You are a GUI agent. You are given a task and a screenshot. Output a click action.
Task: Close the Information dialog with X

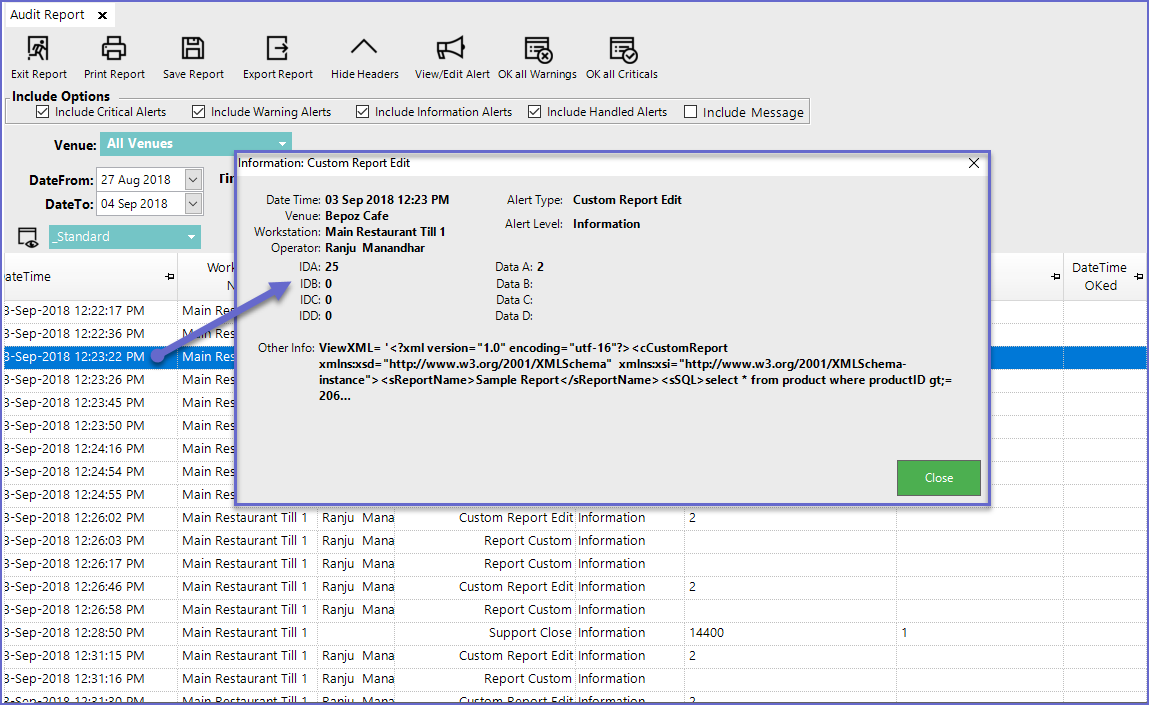click(974, 163)
